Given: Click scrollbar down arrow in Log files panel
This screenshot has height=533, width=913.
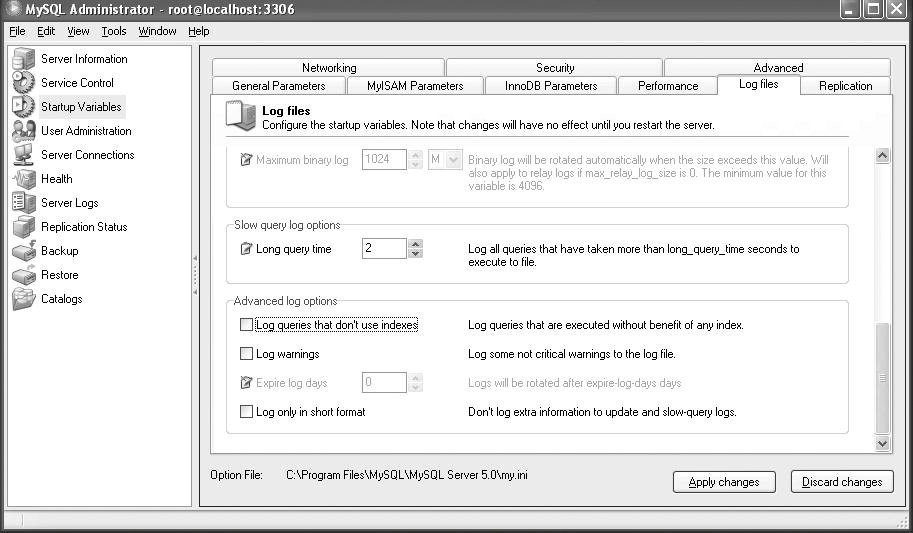Looking at the screenshot, I should click(x=882, y=443).
